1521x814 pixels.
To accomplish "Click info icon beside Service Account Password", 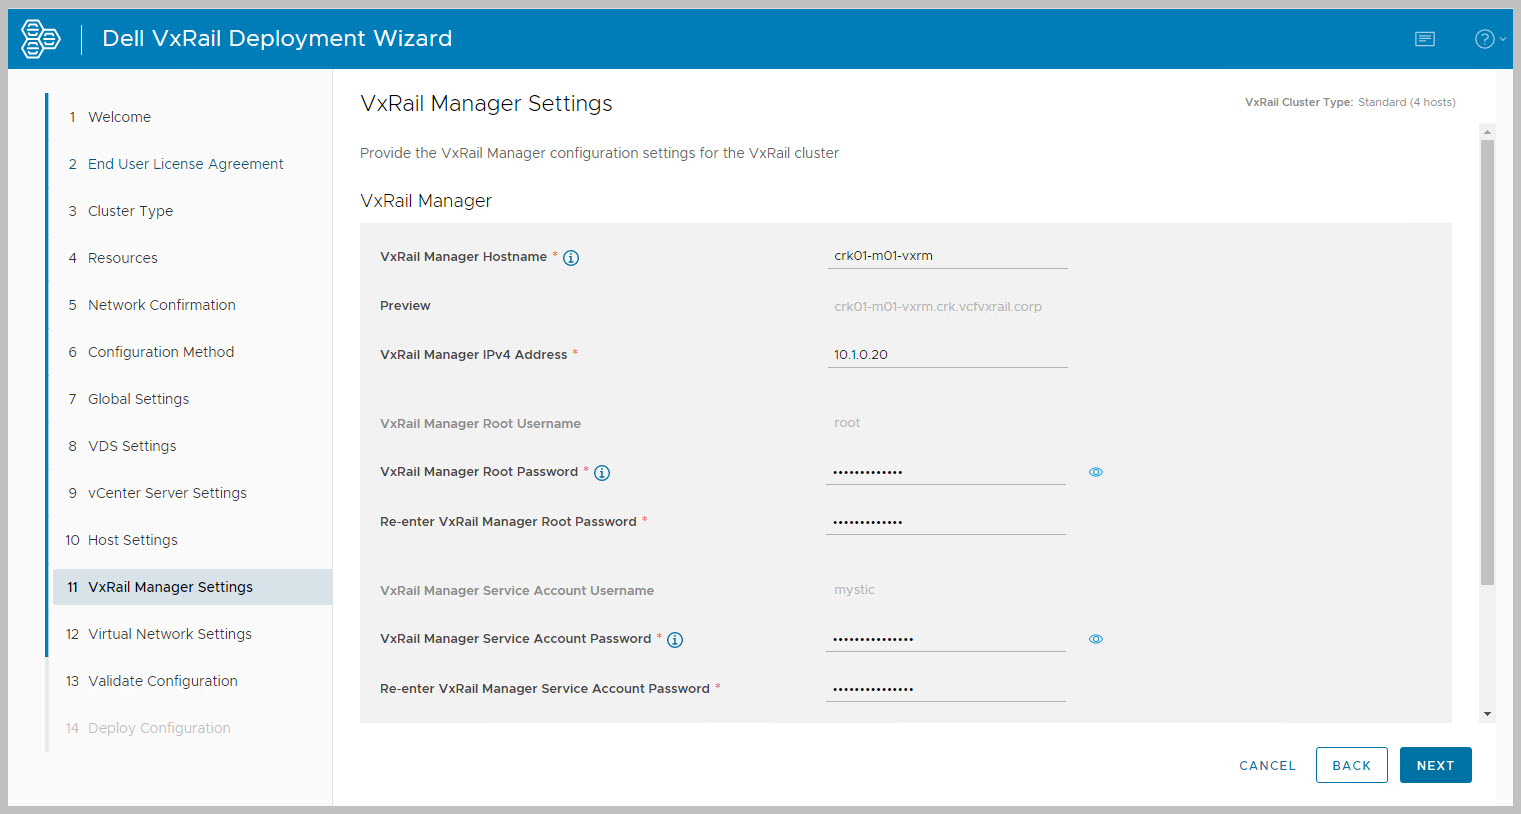I will tap(675, 640).
